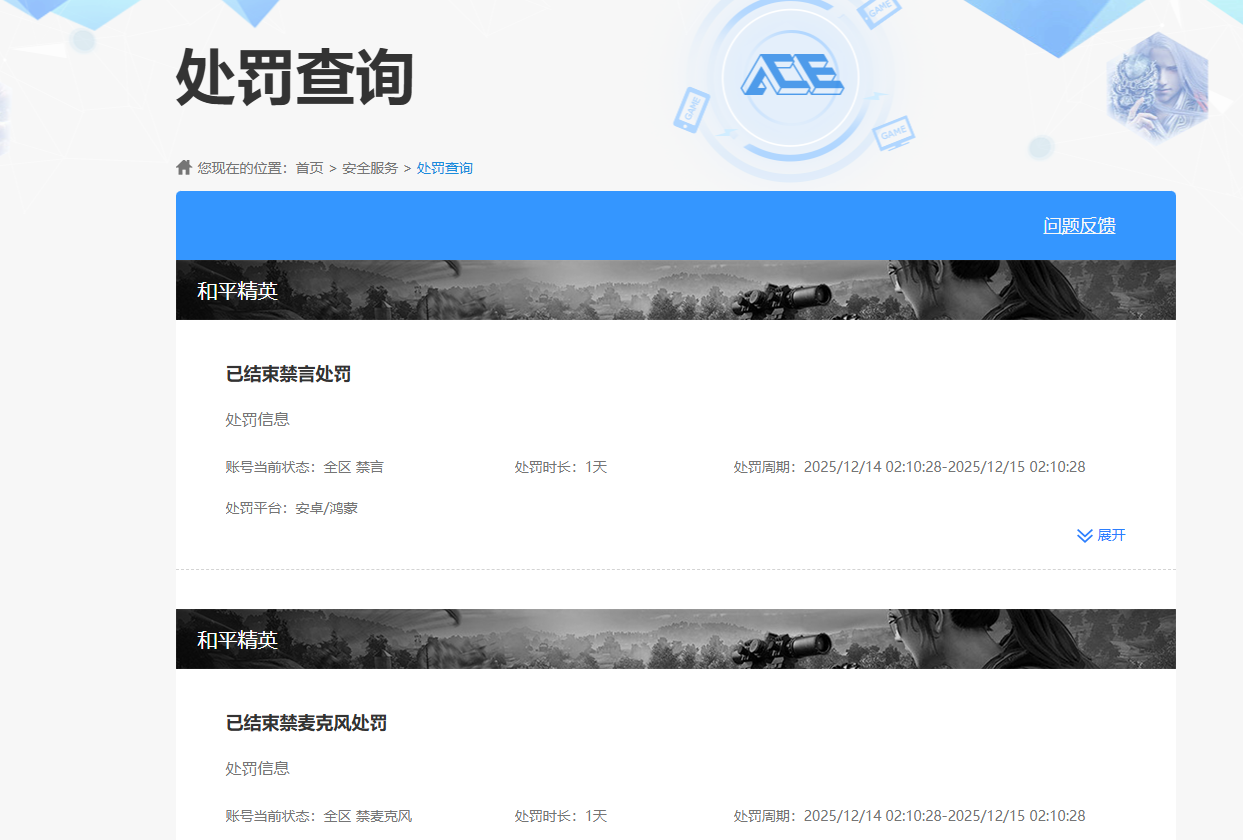
Task: Select the 已结束禁麦克风处罚 heading
Action: tap(307, 723)
